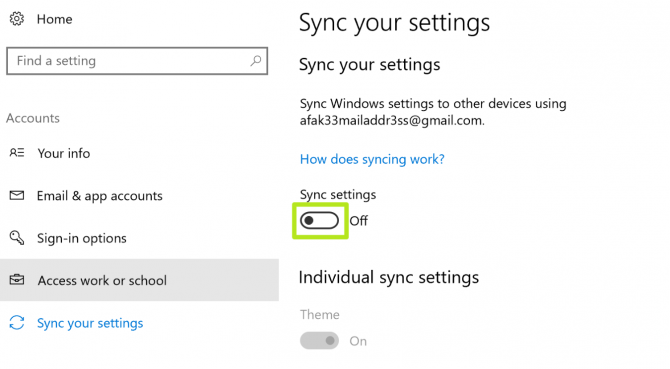
Task: Open Your info page
Action: [64, 153]
